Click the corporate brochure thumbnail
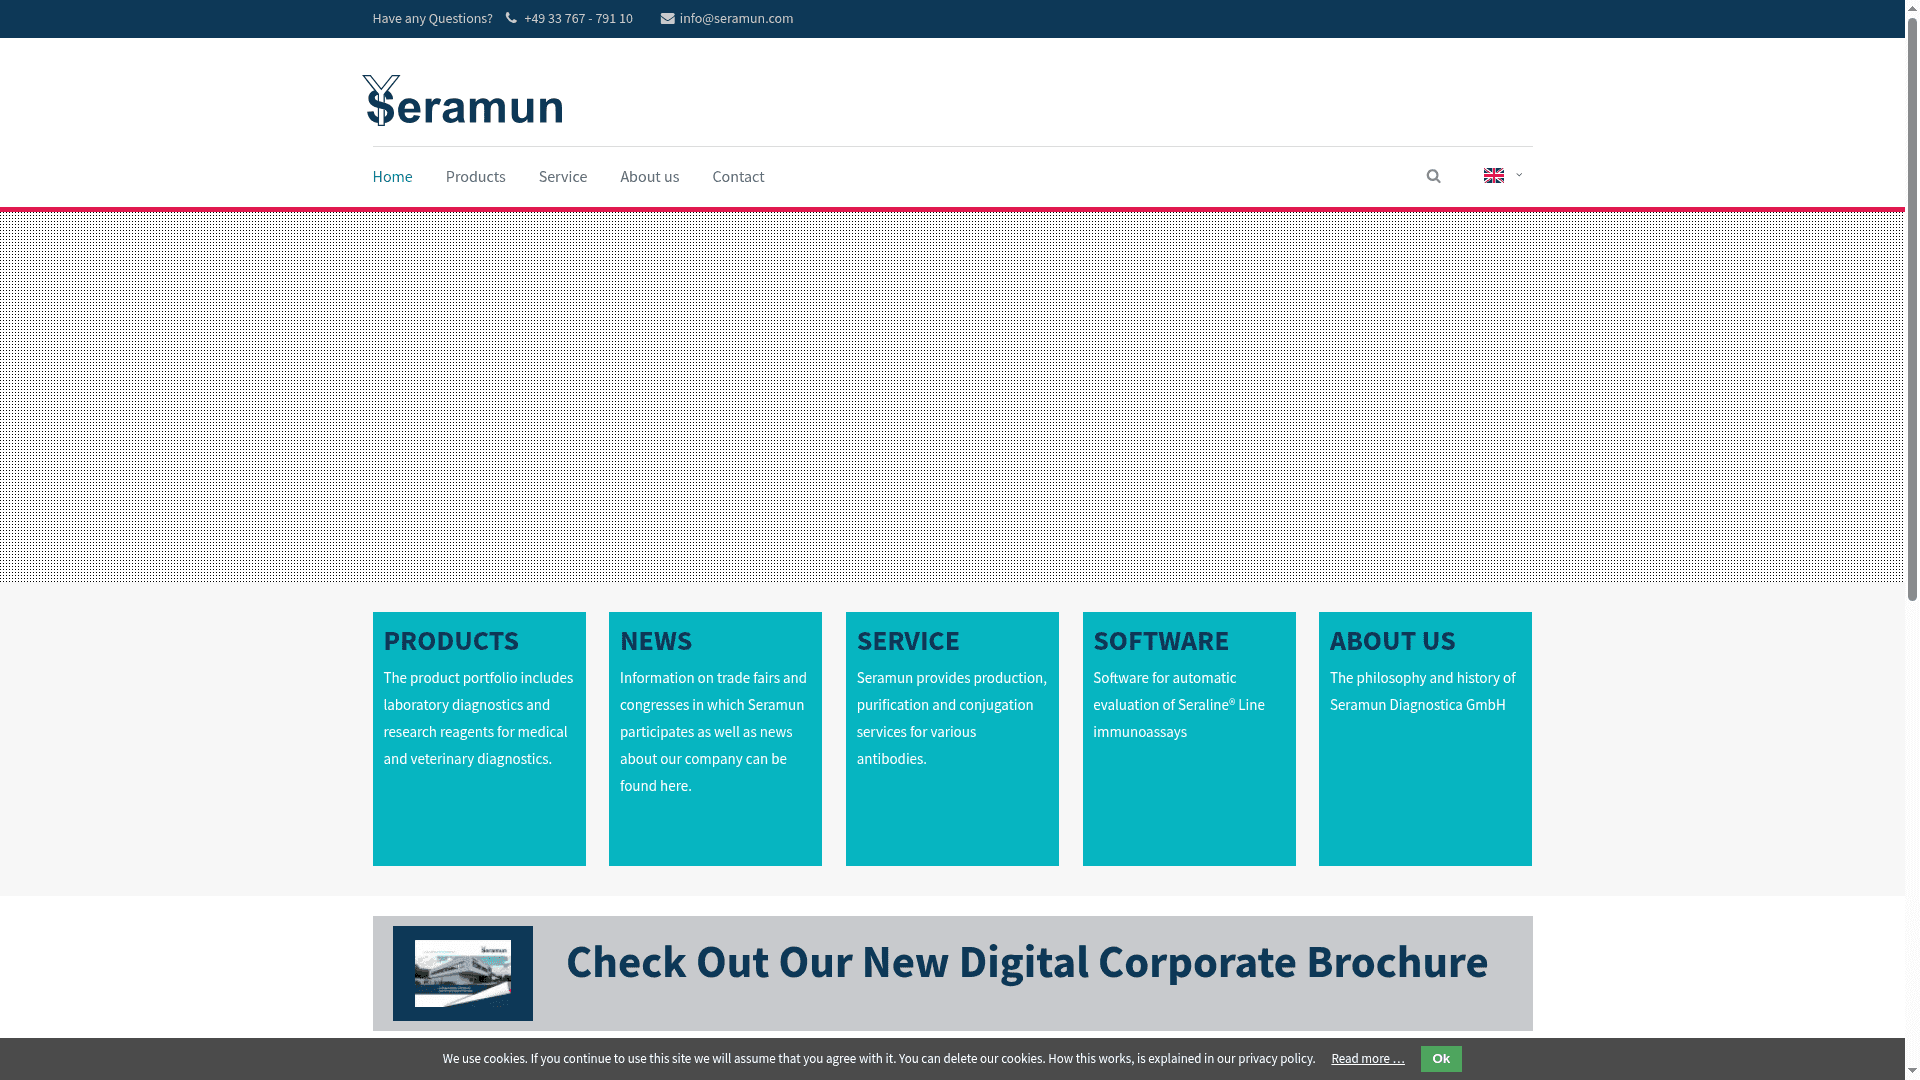 click(462, 973)
